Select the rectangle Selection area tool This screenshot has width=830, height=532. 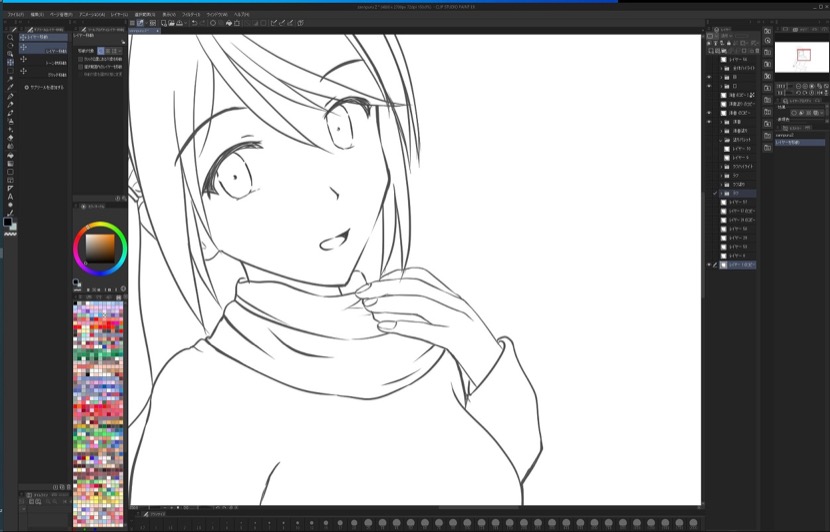tap(10, 70)
